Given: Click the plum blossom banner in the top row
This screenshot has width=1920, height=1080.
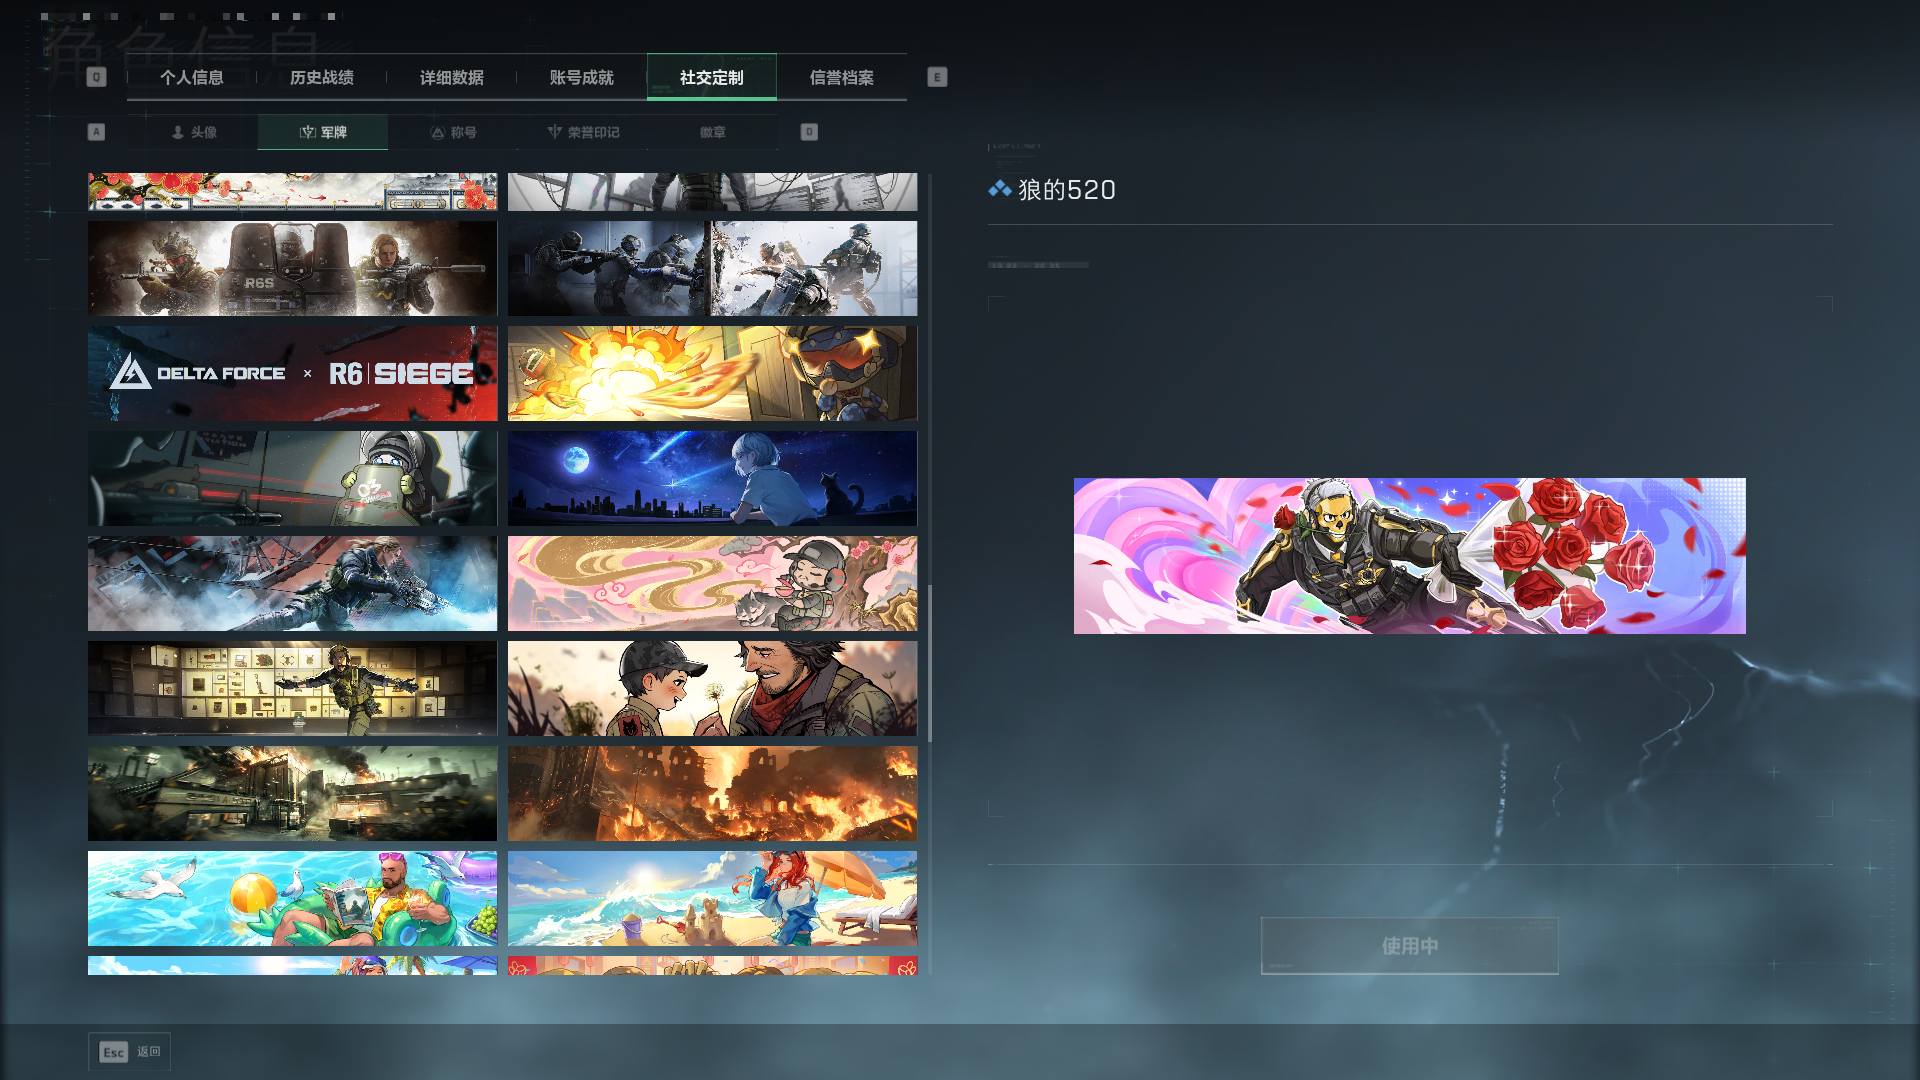Looking at the screenshot, I should 292,191.
